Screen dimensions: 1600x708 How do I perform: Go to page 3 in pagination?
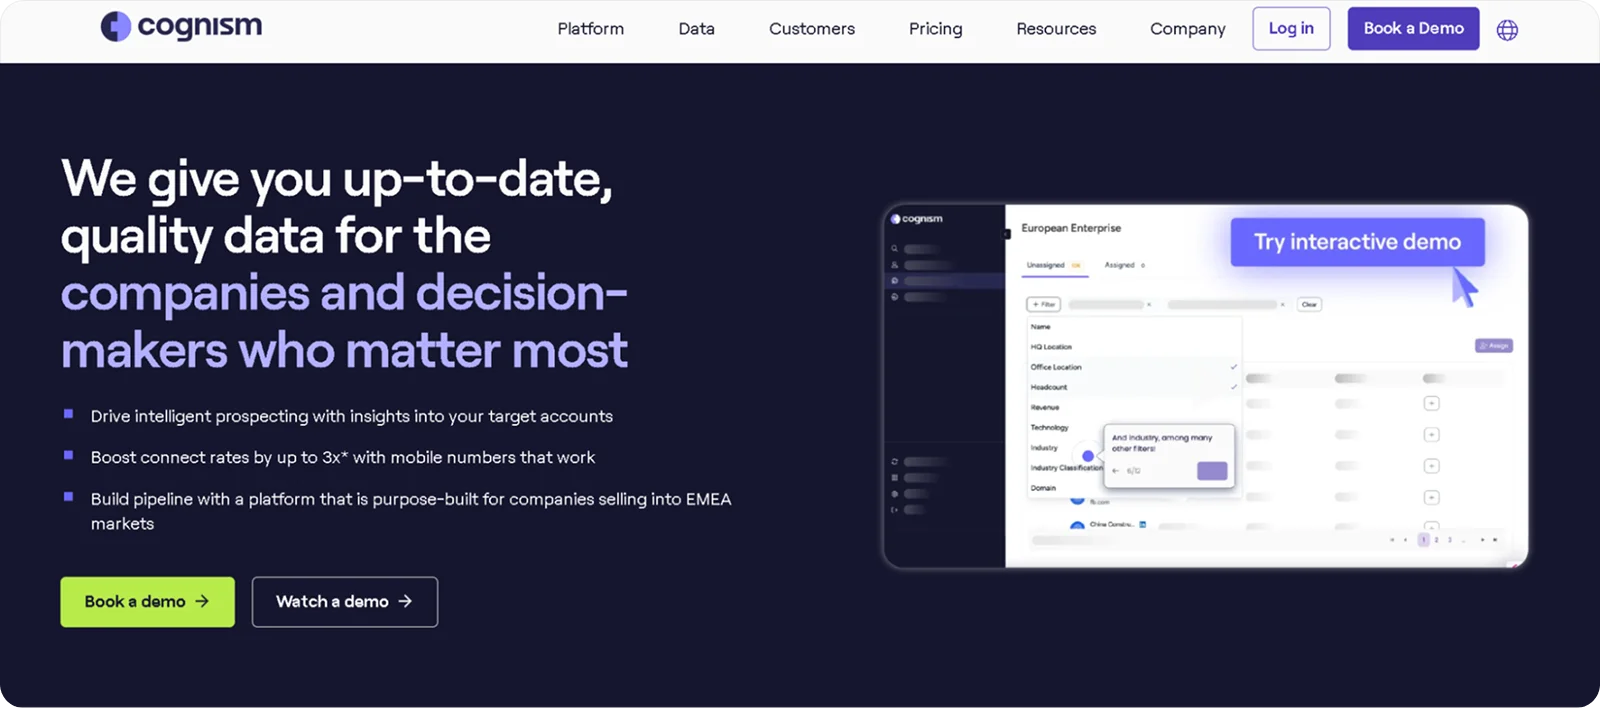click(x=1450, y=540)
